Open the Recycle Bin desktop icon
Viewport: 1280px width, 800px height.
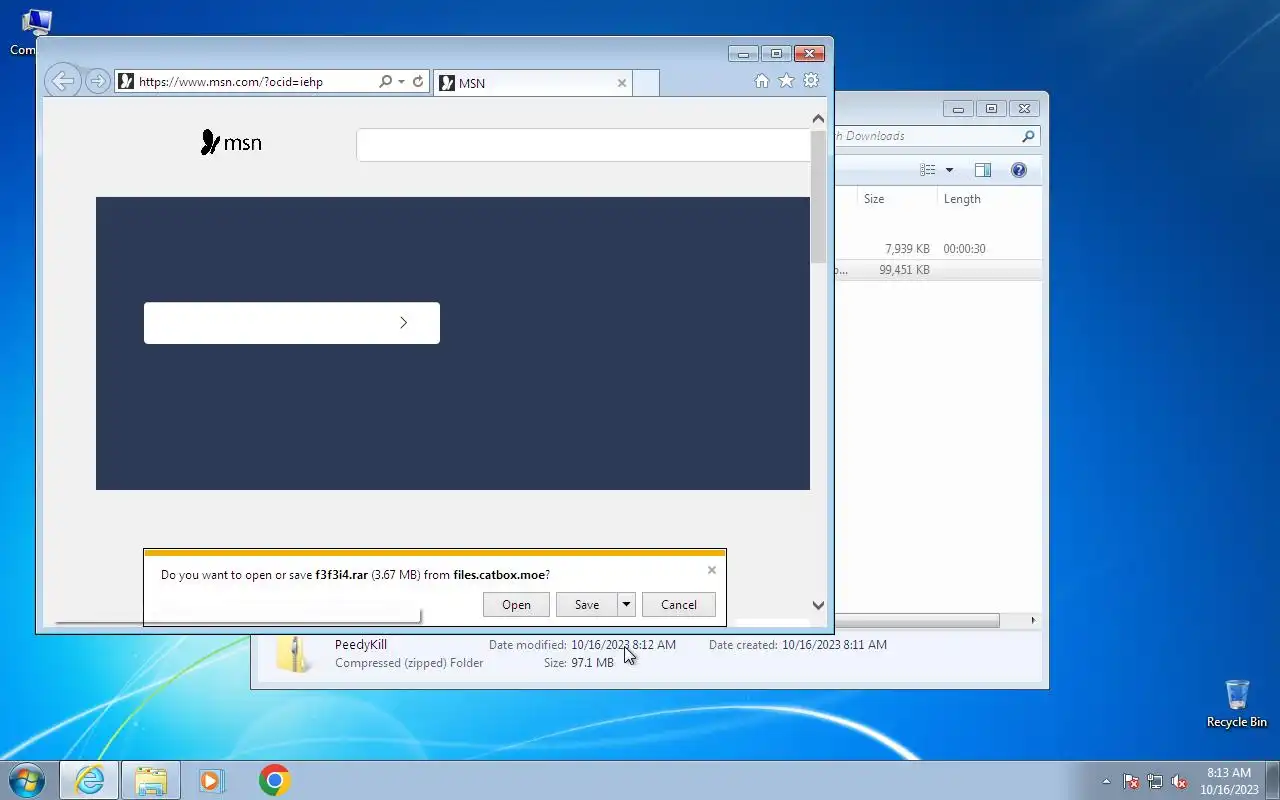pyautogui.click(x=1237, y=704)
